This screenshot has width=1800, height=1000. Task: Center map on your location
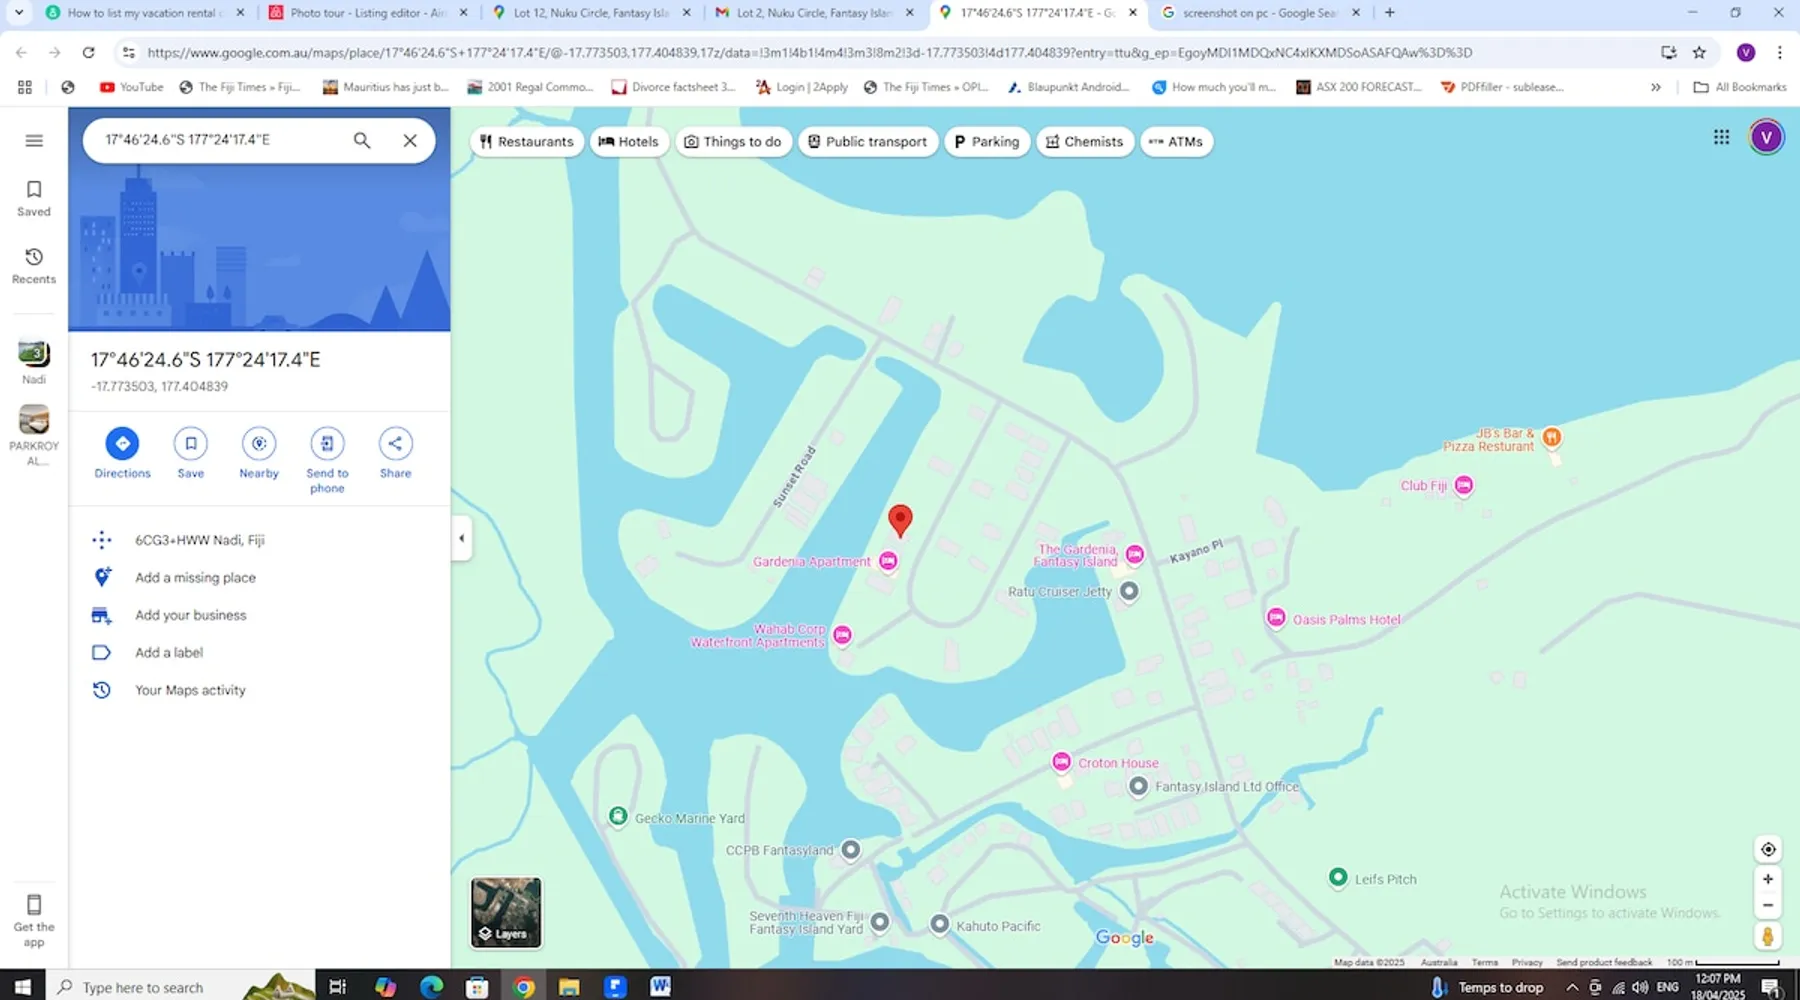[1768, 849]
